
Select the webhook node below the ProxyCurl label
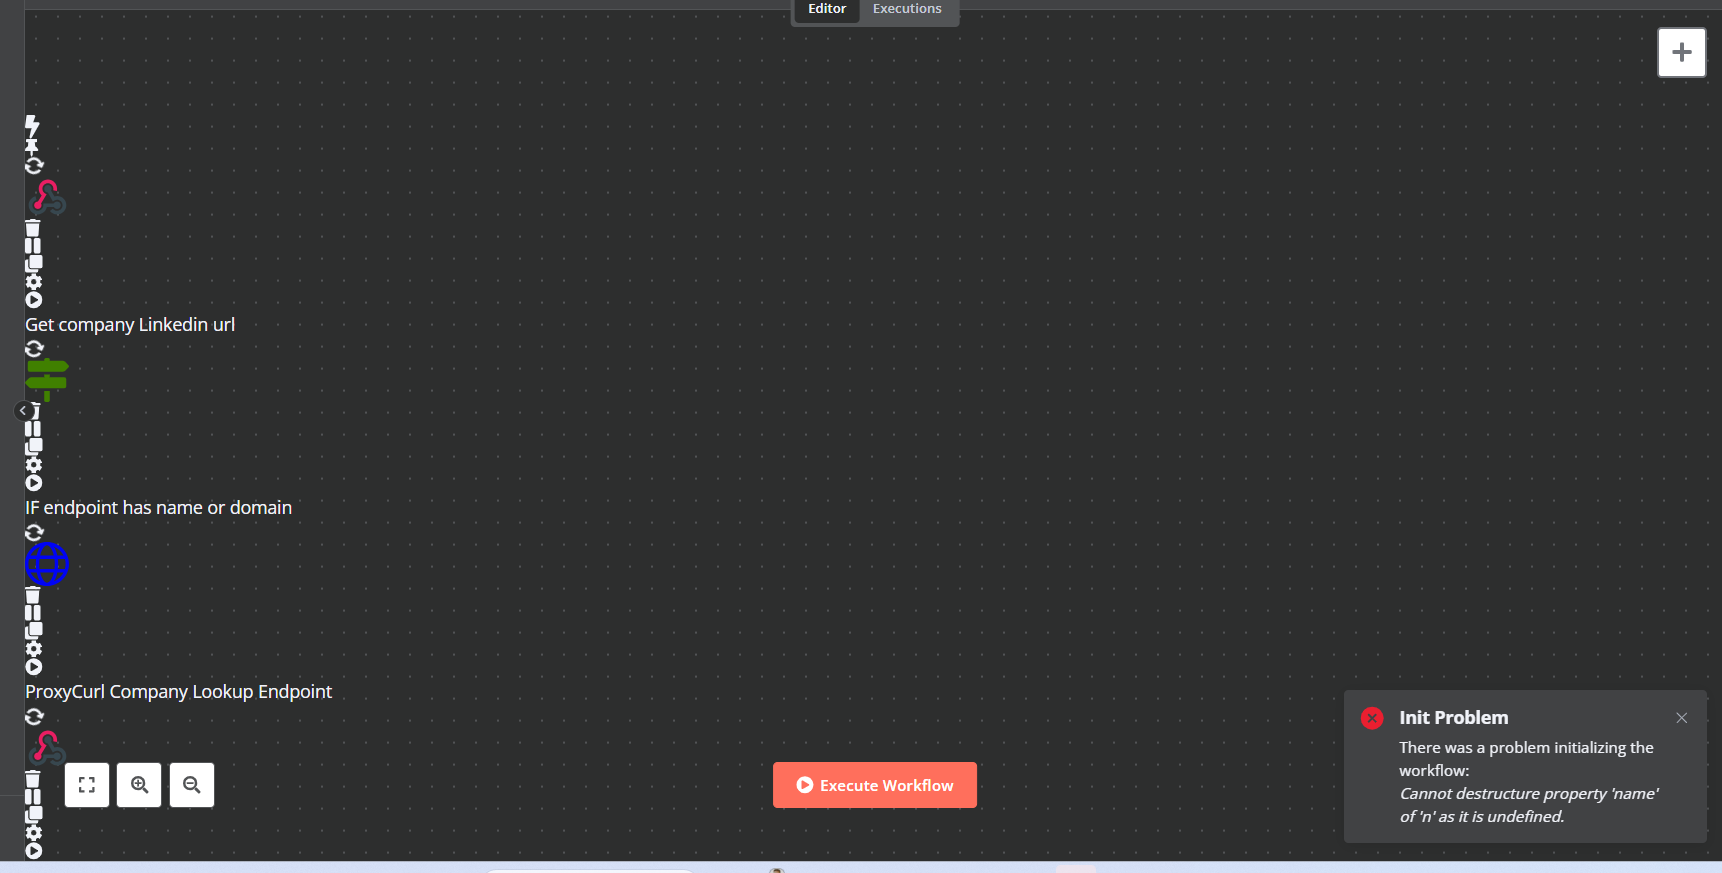[x=47, y=748]
